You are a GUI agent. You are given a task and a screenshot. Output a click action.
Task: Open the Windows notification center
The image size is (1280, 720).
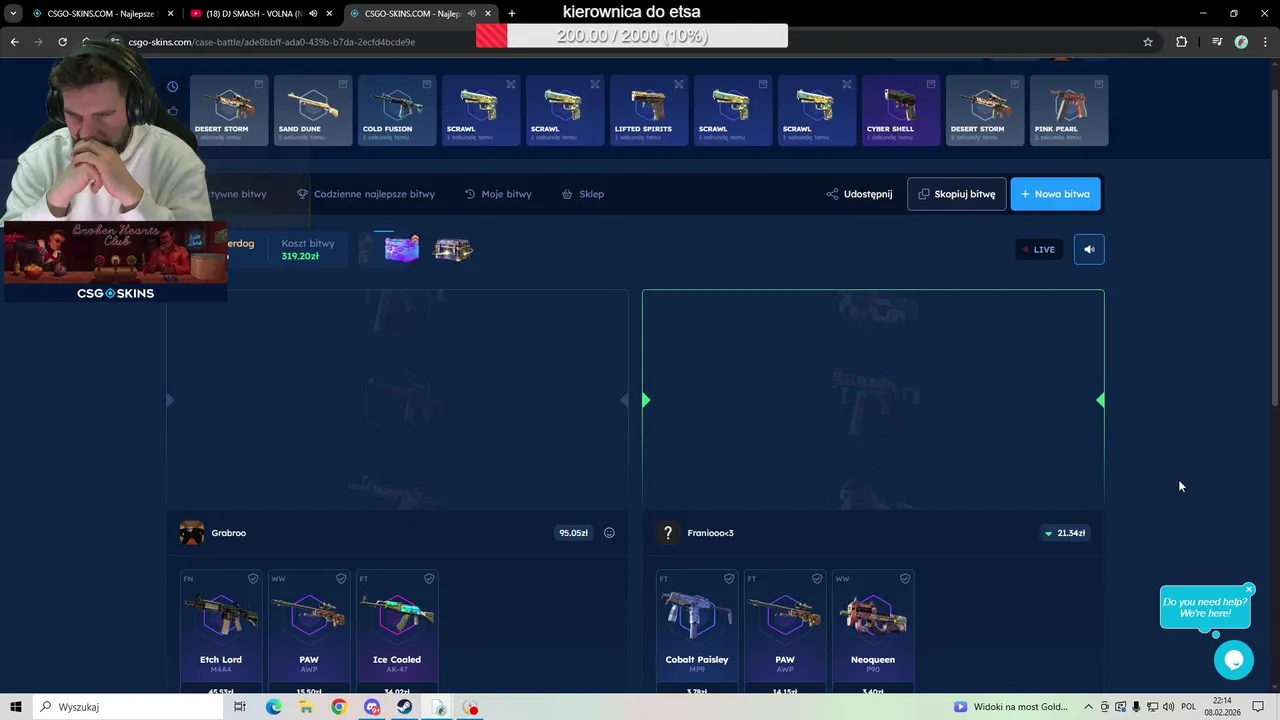1259,707
